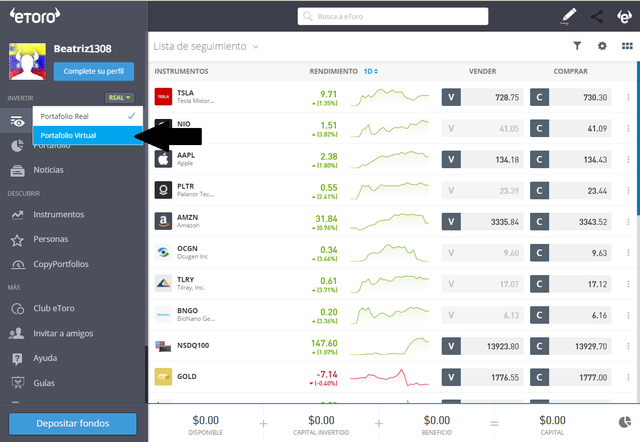The width and height of the screenshot is (640, 442).
Task: Click the TSLA performance sparkline chart
Action: (x=389, y=97)
